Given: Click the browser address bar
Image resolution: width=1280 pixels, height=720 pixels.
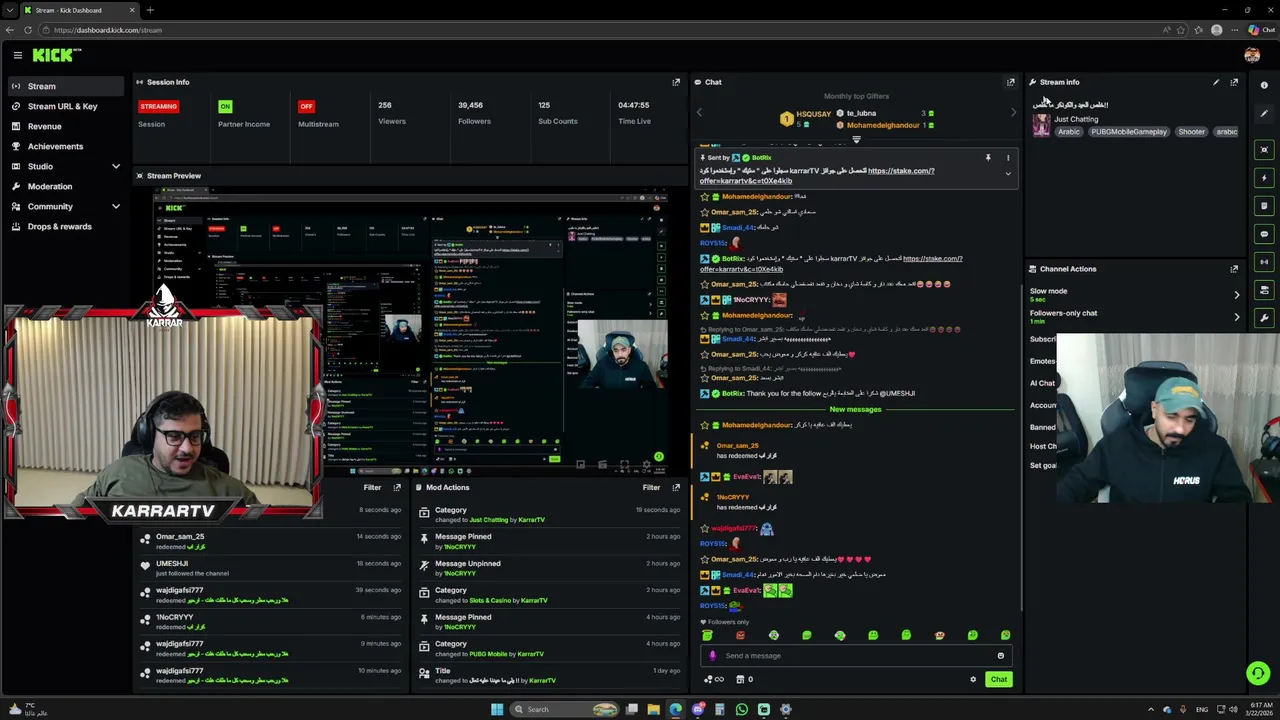Looking at the screenshot, I should pyautogui.click(x=600, y=30).
